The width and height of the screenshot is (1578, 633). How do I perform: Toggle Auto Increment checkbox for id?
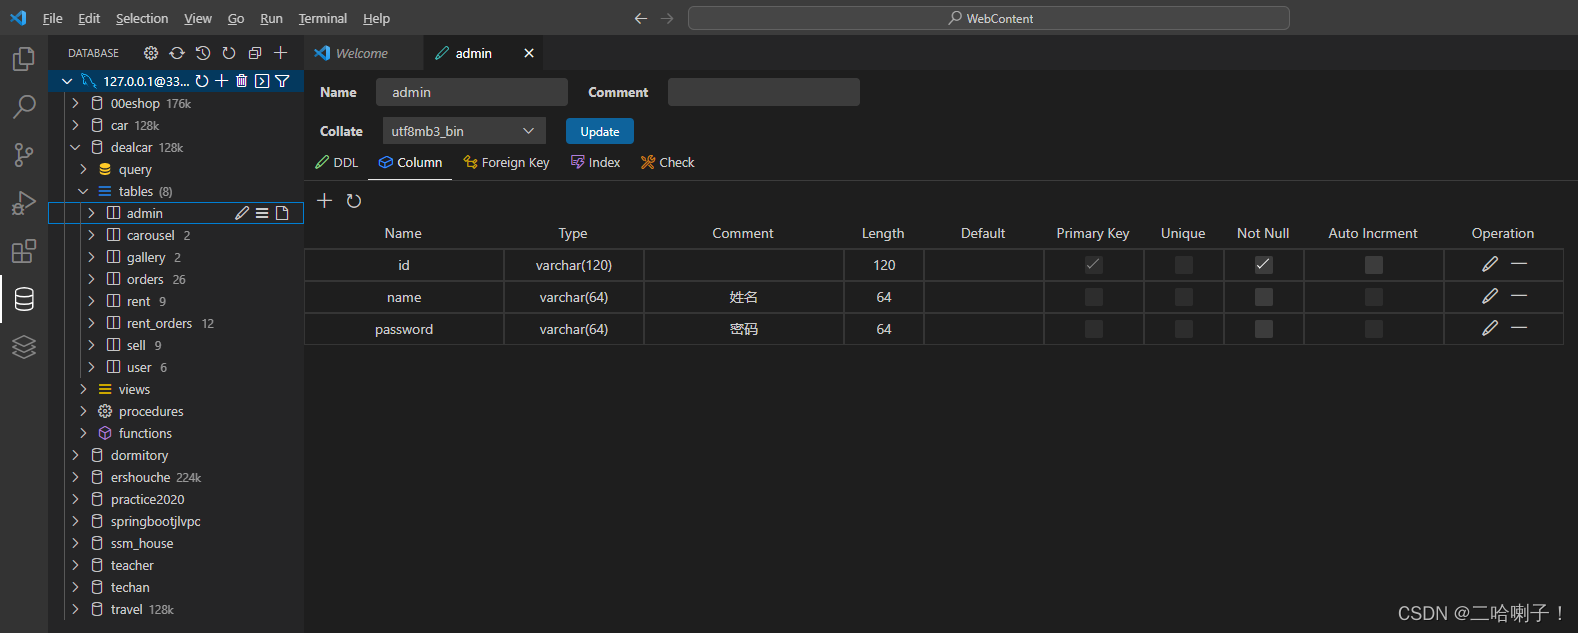click(x=1374, y=265)
